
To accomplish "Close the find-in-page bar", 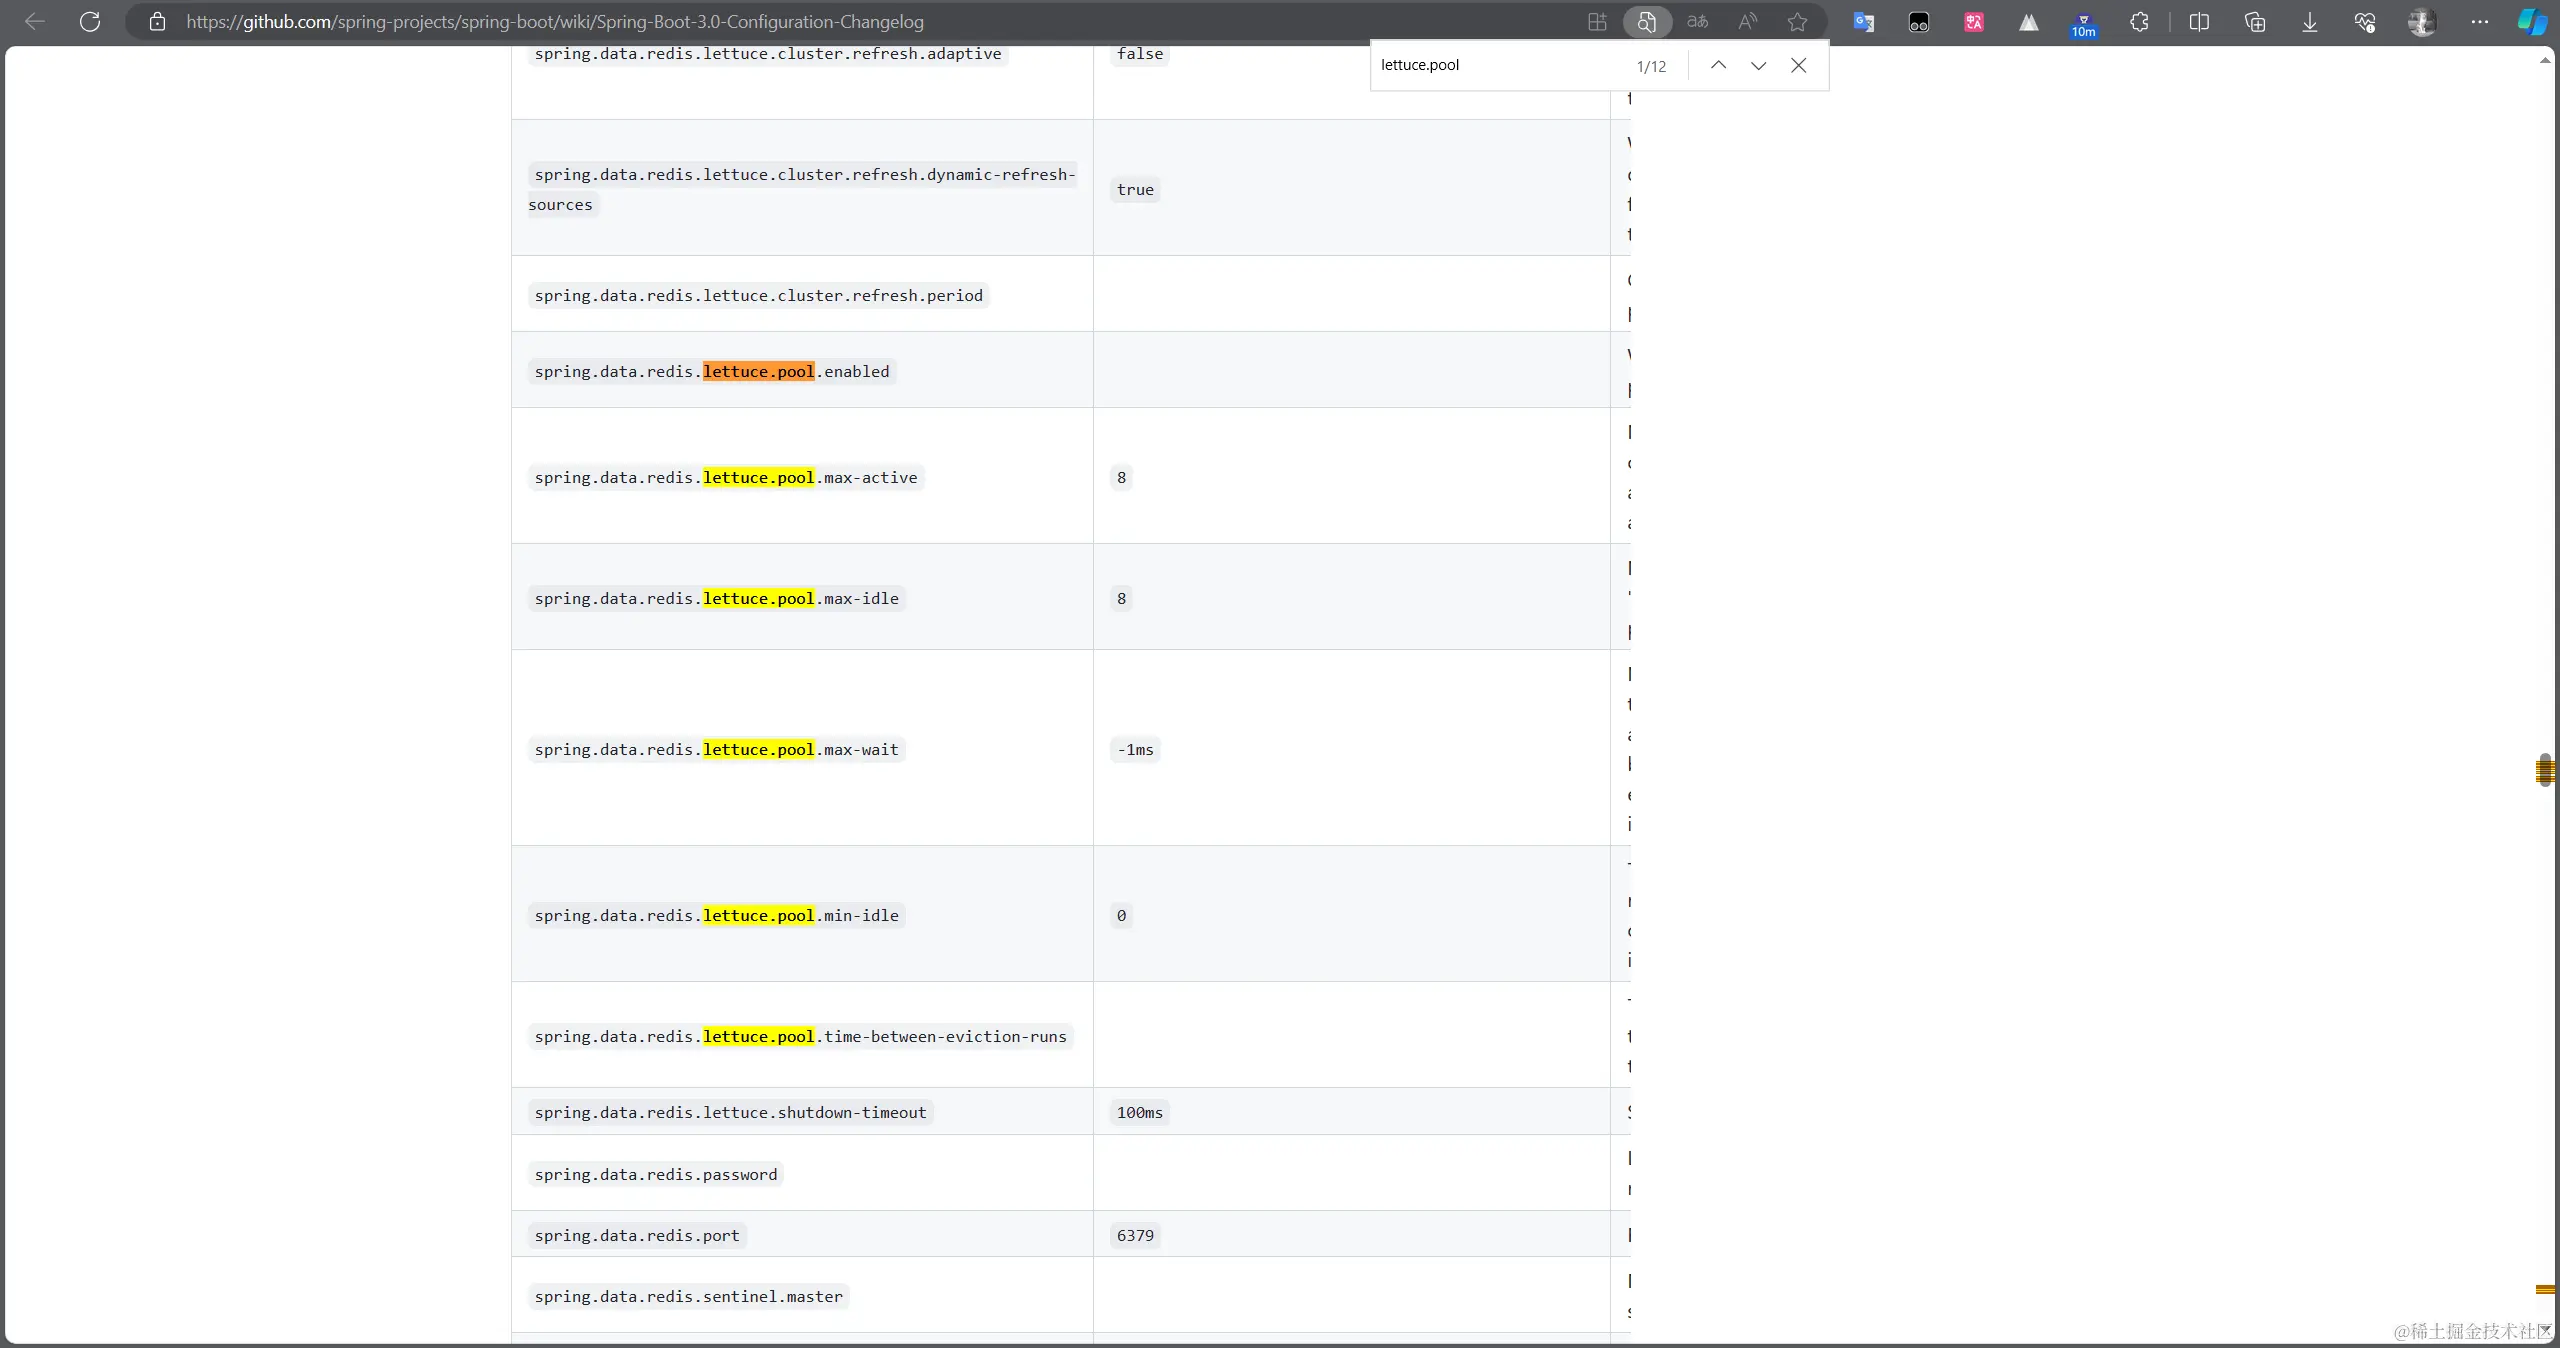I will click(x=1798, y=65).
